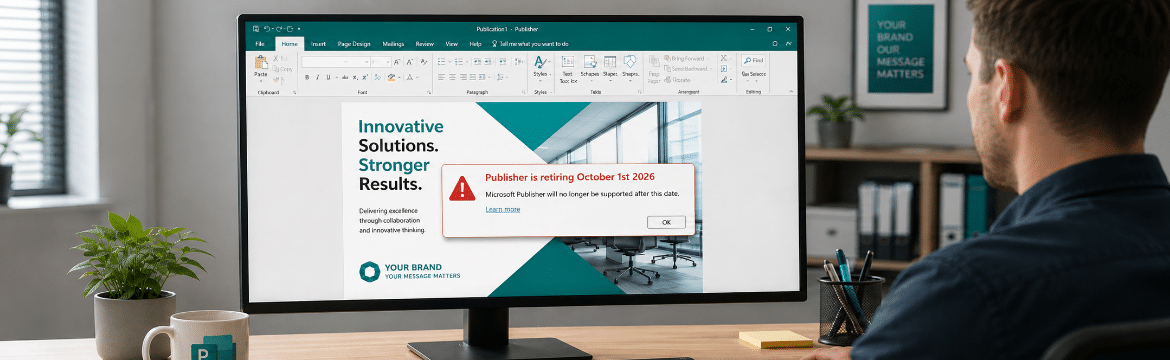The width and height of the screenshot is (1170, 360).
Task: Click OK in the retirement warning dialog
Action: tap(666, 222)
